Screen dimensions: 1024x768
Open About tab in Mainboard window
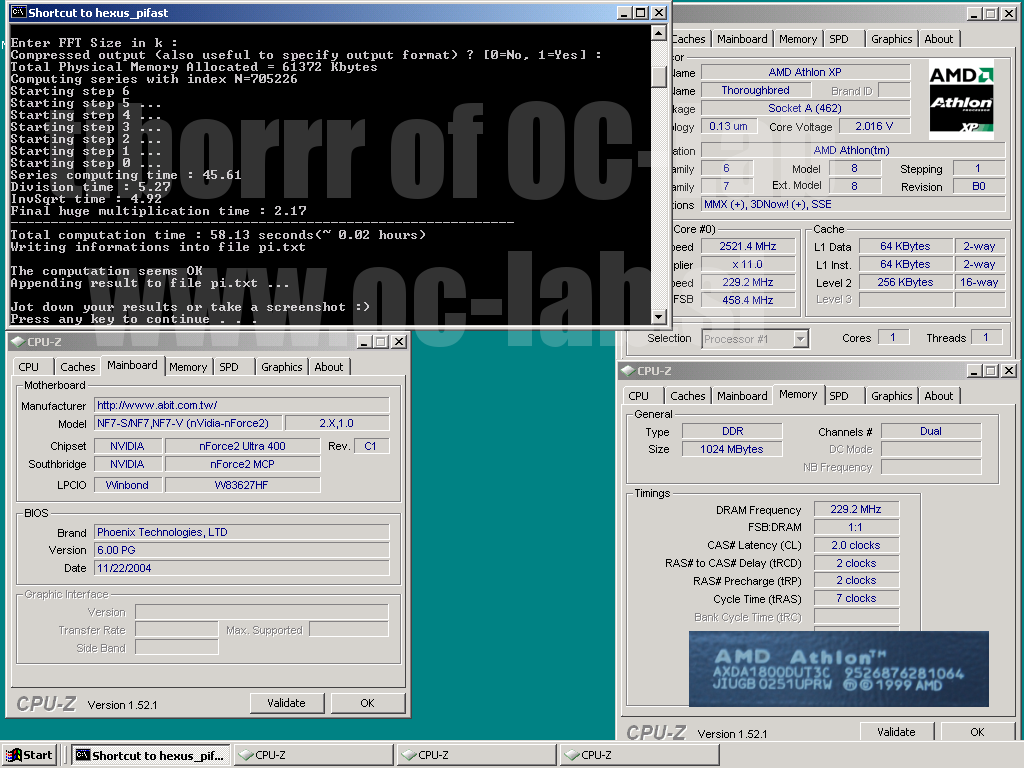coord(328,367)
